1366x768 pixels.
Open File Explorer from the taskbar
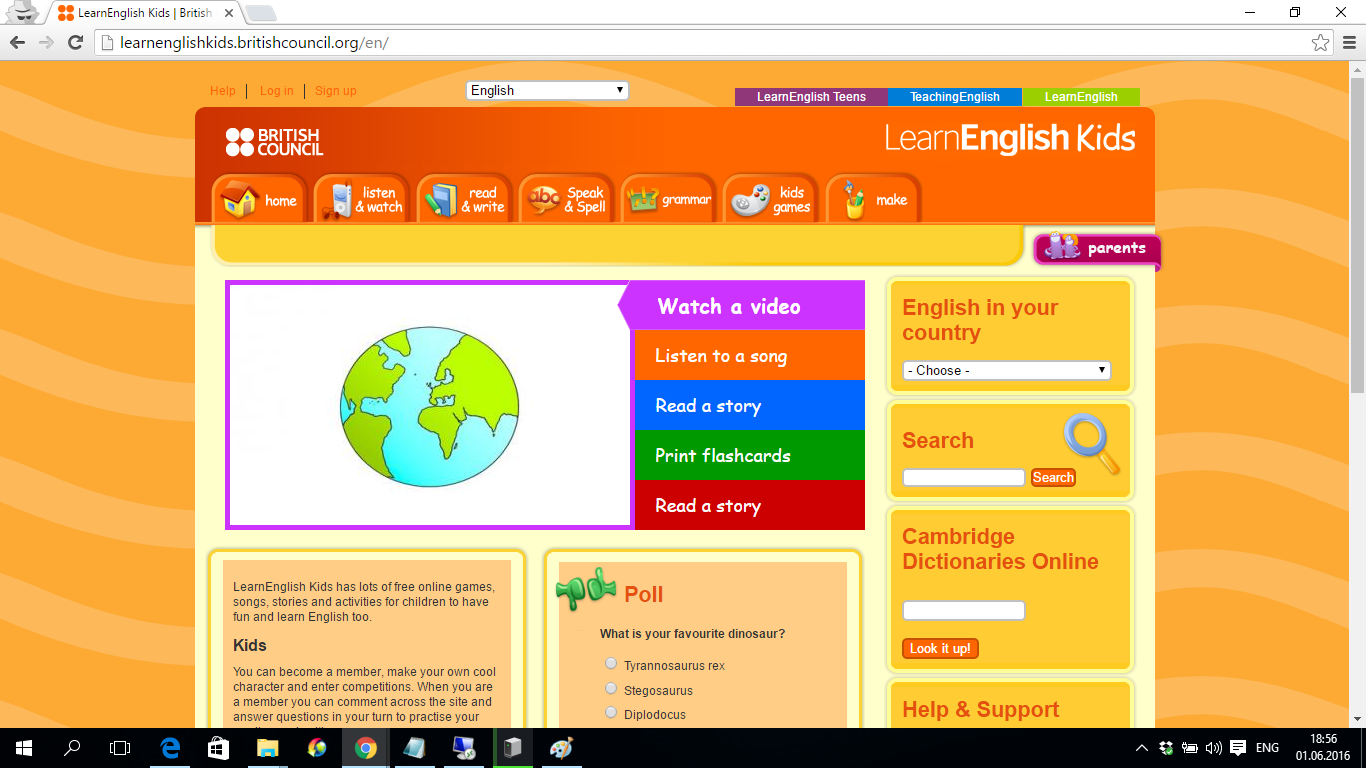pos(267,748)
